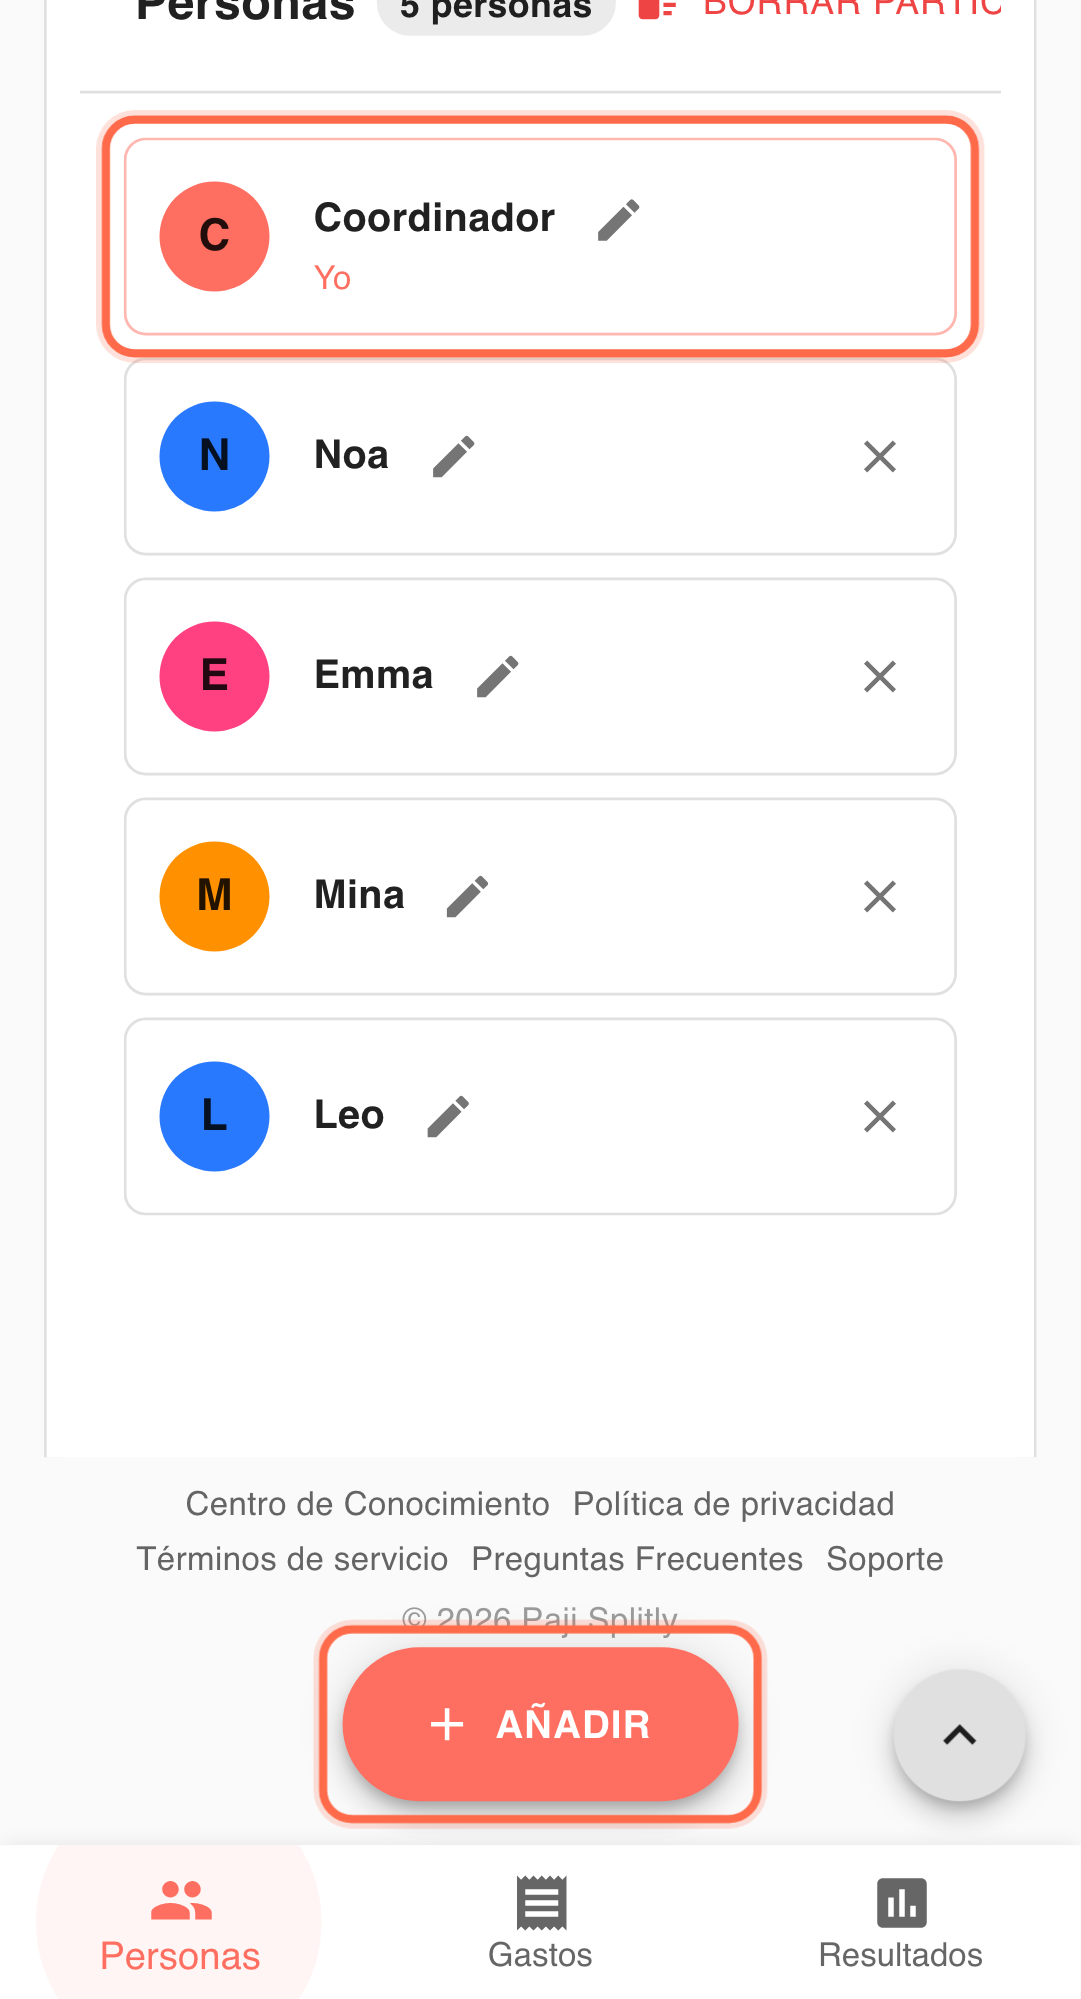The height and width of the screenshot is (1999, 1081).
Task: Remove Mina from the people list
Action: click(879, 897)
